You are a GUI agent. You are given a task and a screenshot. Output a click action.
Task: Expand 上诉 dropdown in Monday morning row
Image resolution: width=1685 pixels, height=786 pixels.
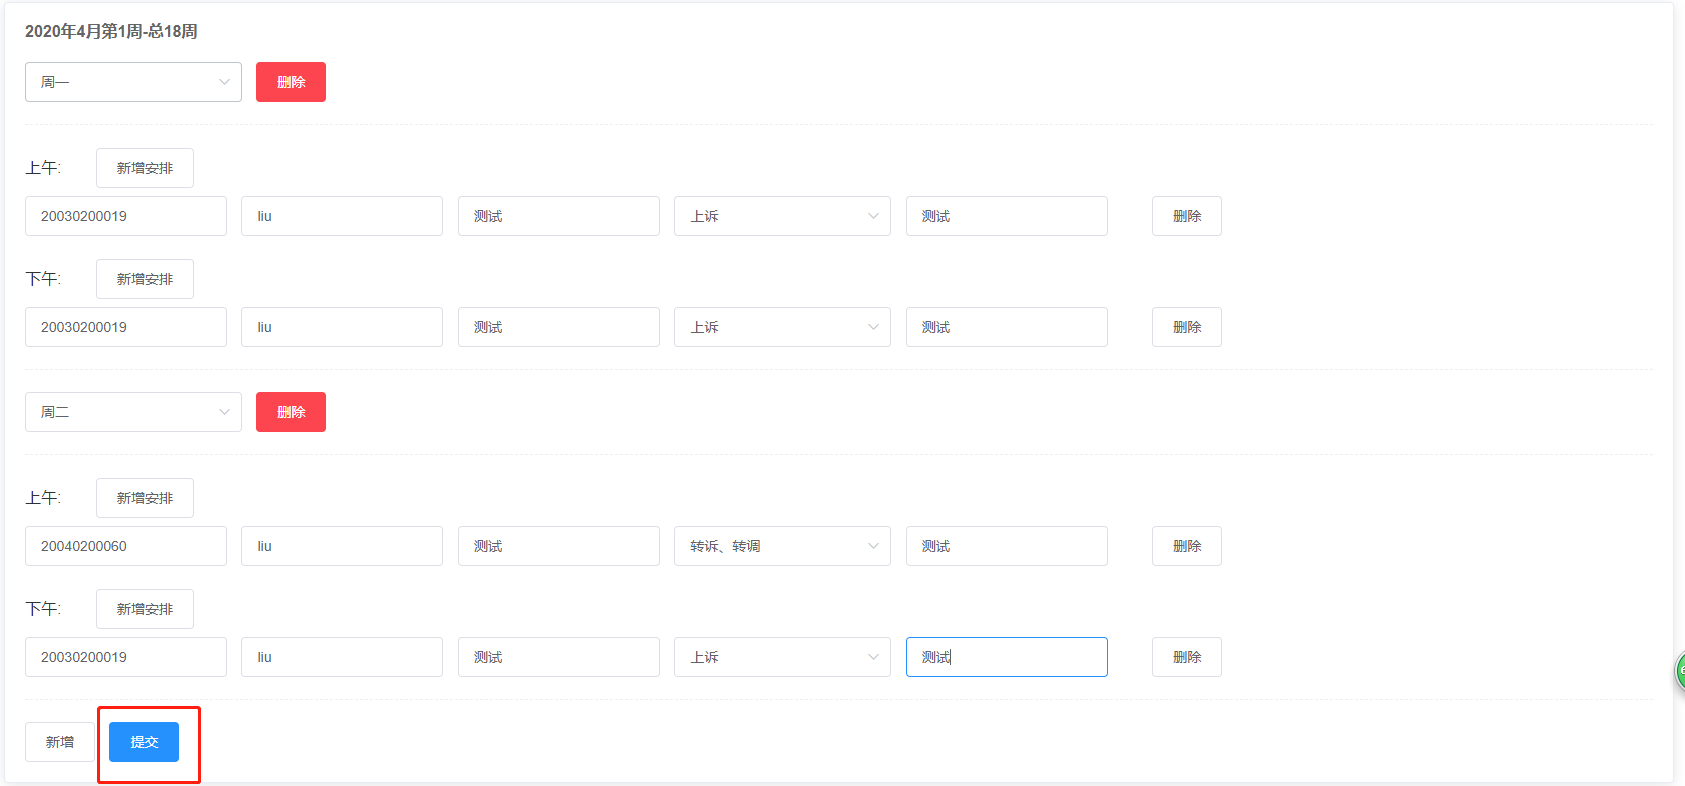[782, 216]
